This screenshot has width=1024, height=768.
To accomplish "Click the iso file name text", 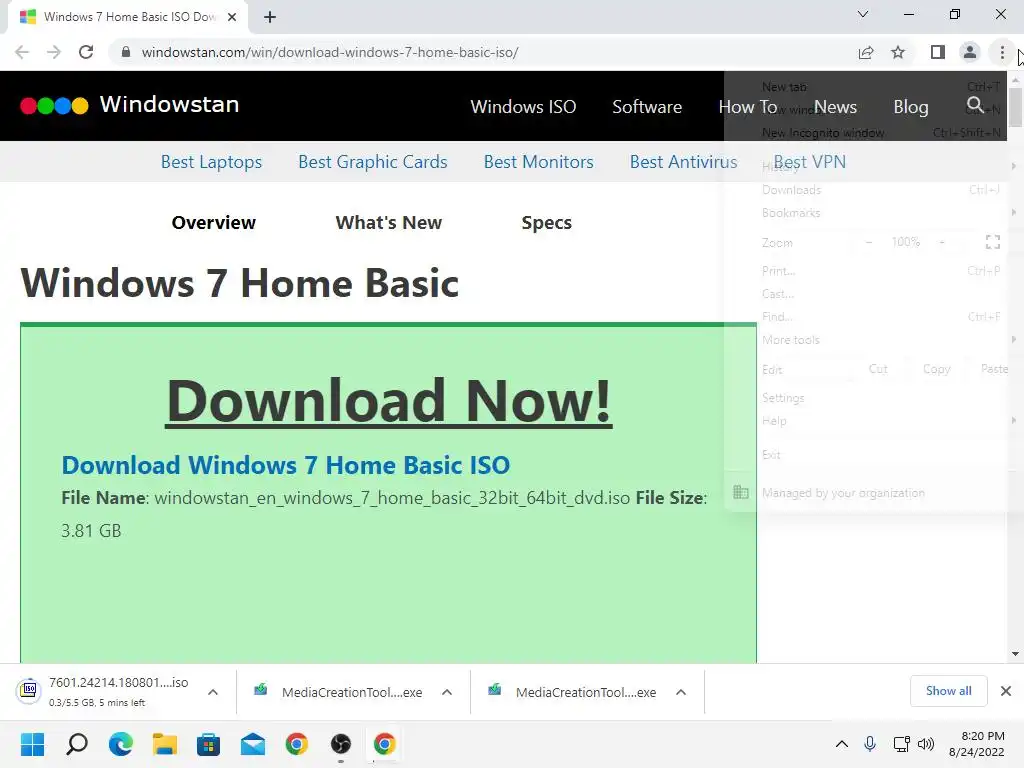I will coord(392,498).
